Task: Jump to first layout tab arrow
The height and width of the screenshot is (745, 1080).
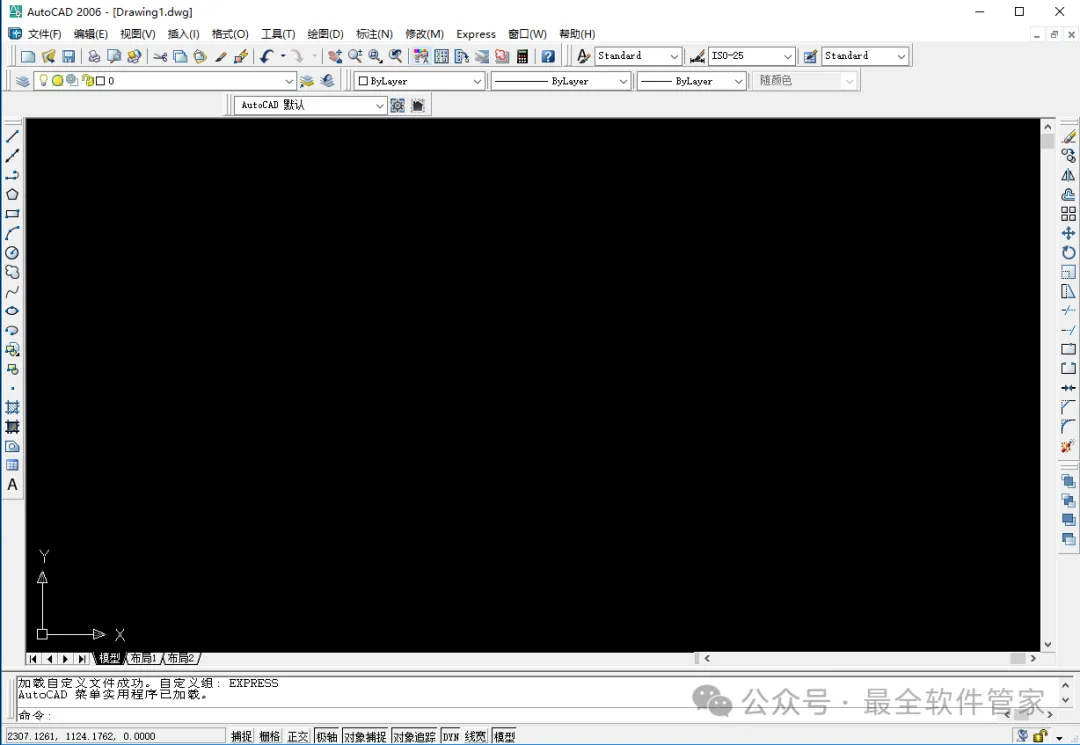Action: click(33, 659)
